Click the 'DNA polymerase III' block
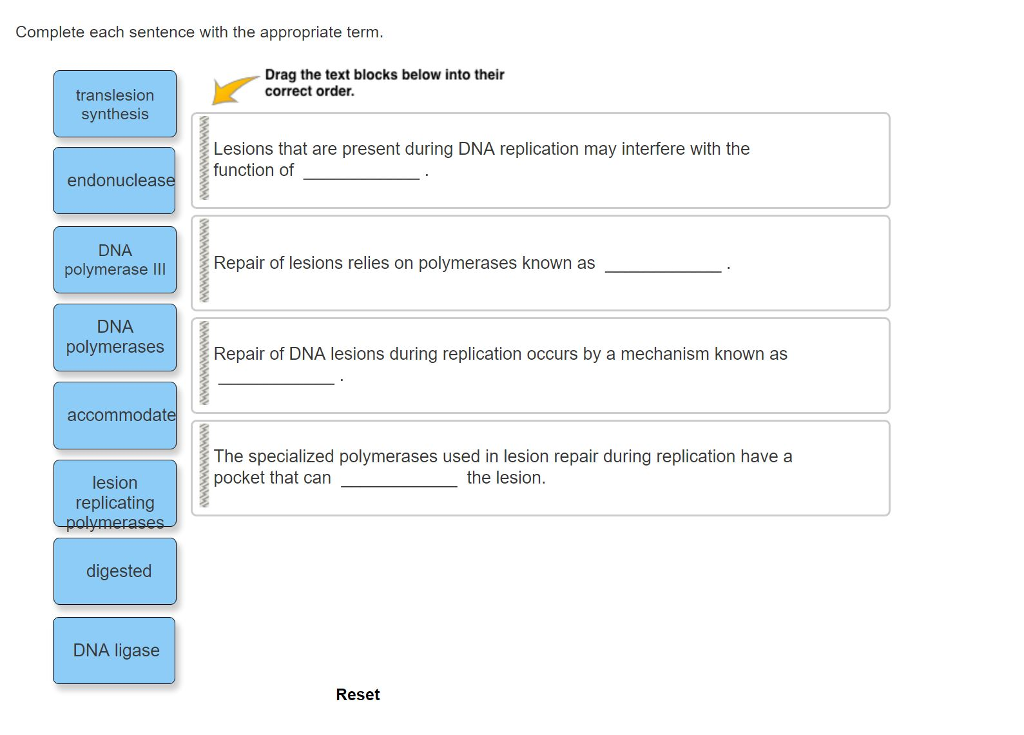 115,260
